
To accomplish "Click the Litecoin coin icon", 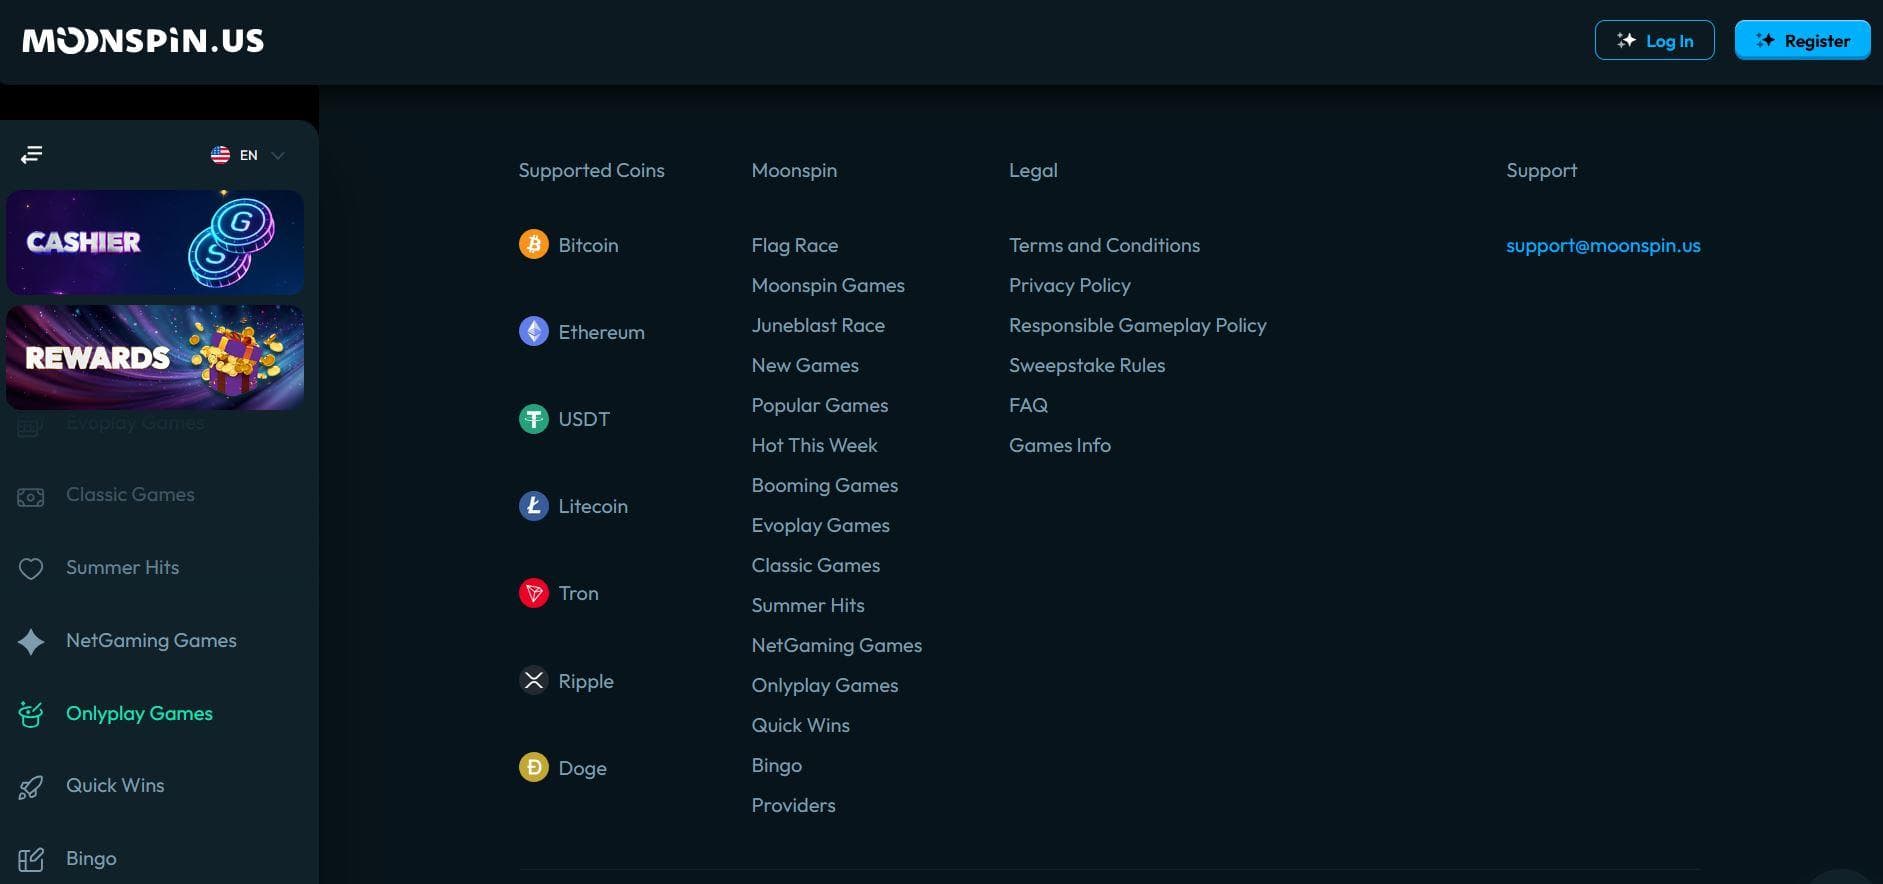I will pyautogui.click(x=534, y=506).
